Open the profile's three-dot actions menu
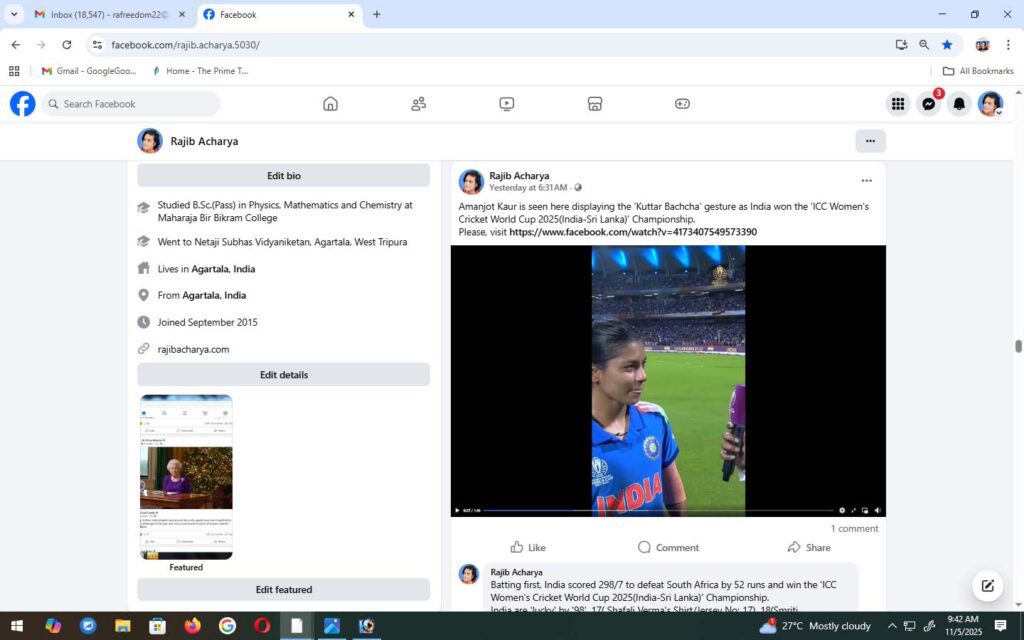 point(870,141)
